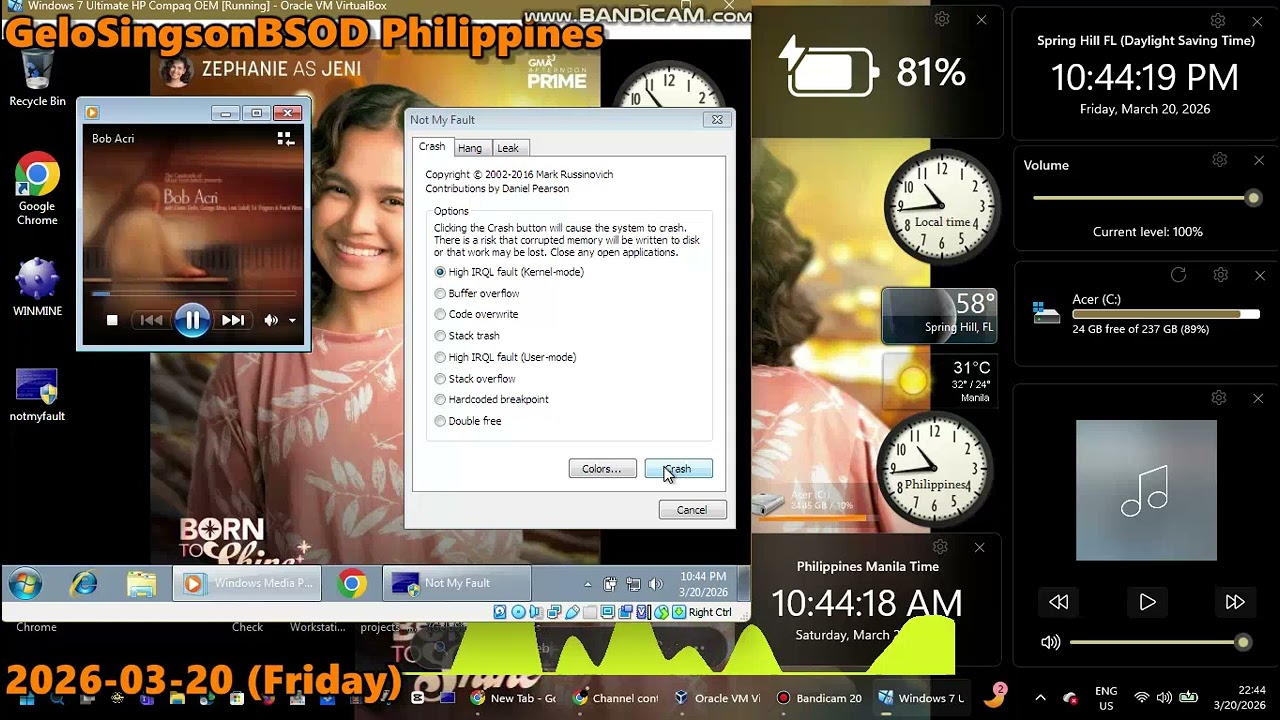Select the Double free option
This screenshot has height=720, width=1280.
tap(468, 421)
